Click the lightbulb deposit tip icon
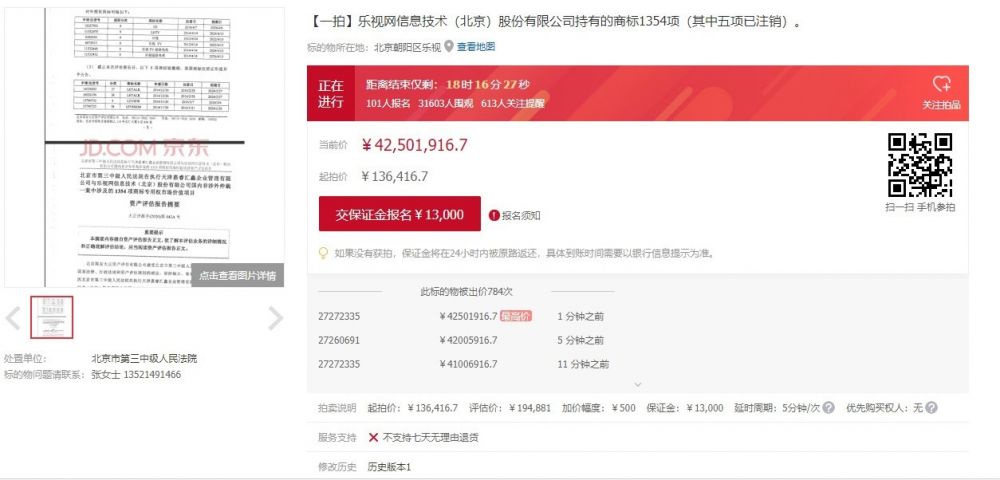This screenshot has width=1000, height=480. [323, 253]
